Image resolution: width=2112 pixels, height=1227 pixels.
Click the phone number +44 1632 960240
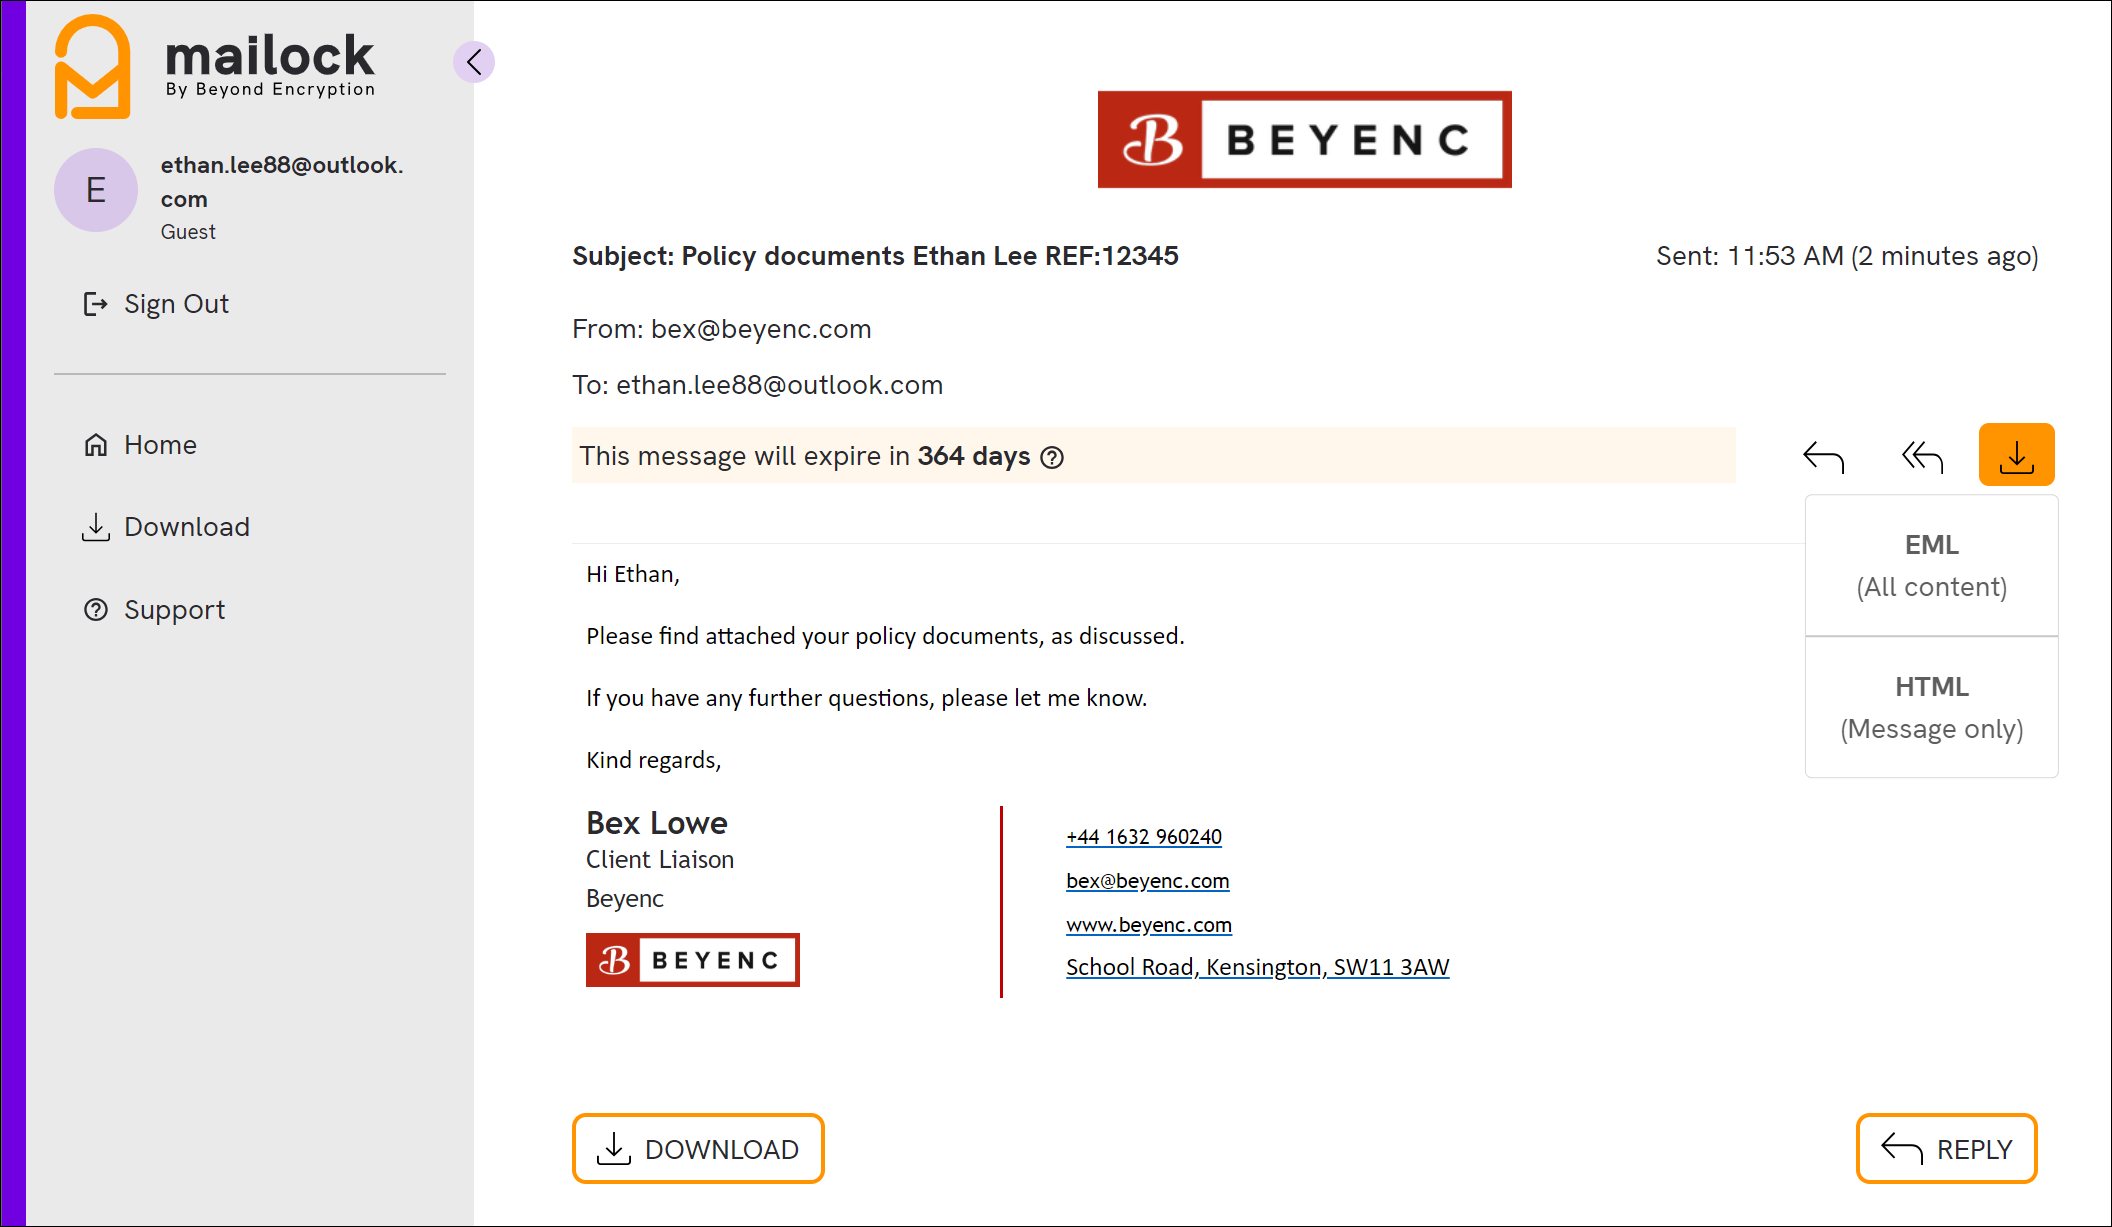[1144, 837]
